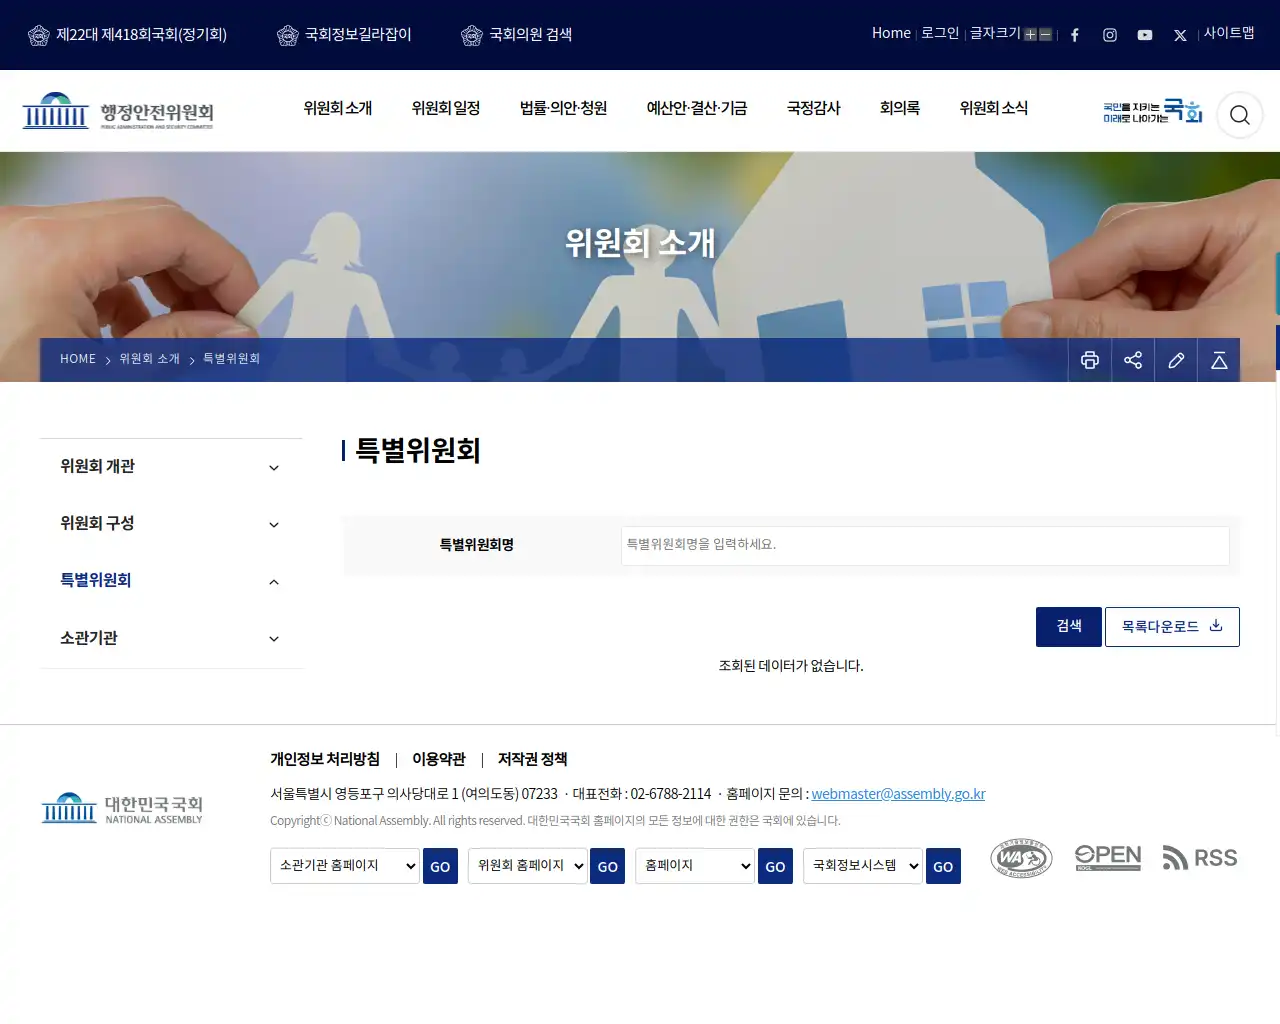Image resolution: width=1280 pixels, height=1024 pixels.
Task: Open the X (Twitter) icon link
Action: pos(1180,35)
